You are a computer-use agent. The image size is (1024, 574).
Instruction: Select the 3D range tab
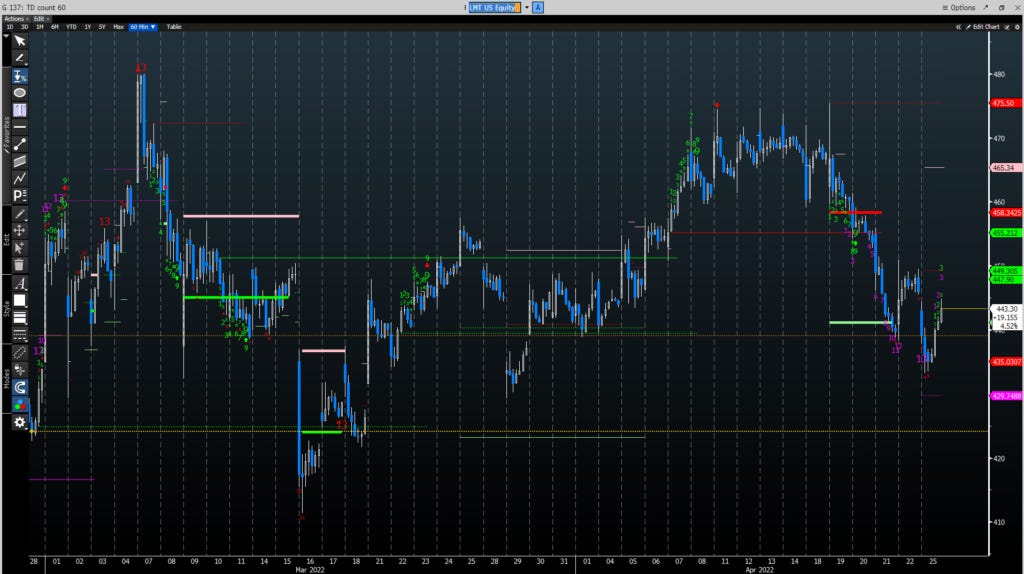click(x=24, y=27)
